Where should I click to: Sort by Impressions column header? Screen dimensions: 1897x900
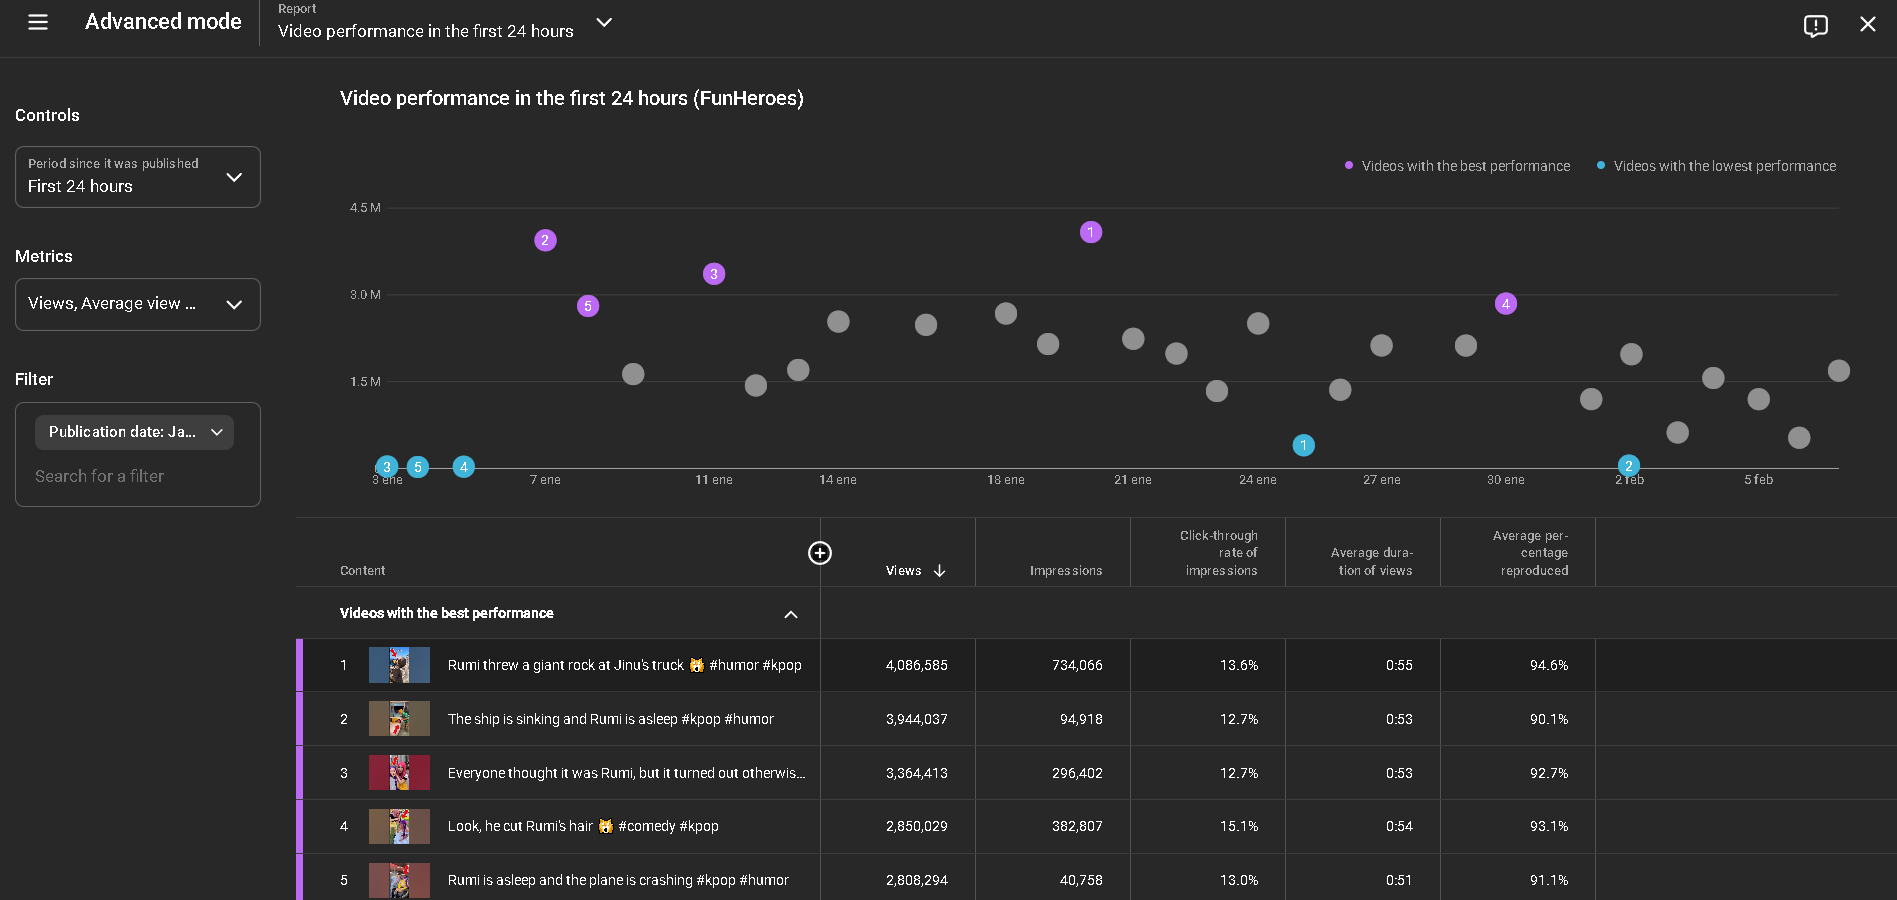tap(1065, 571)
